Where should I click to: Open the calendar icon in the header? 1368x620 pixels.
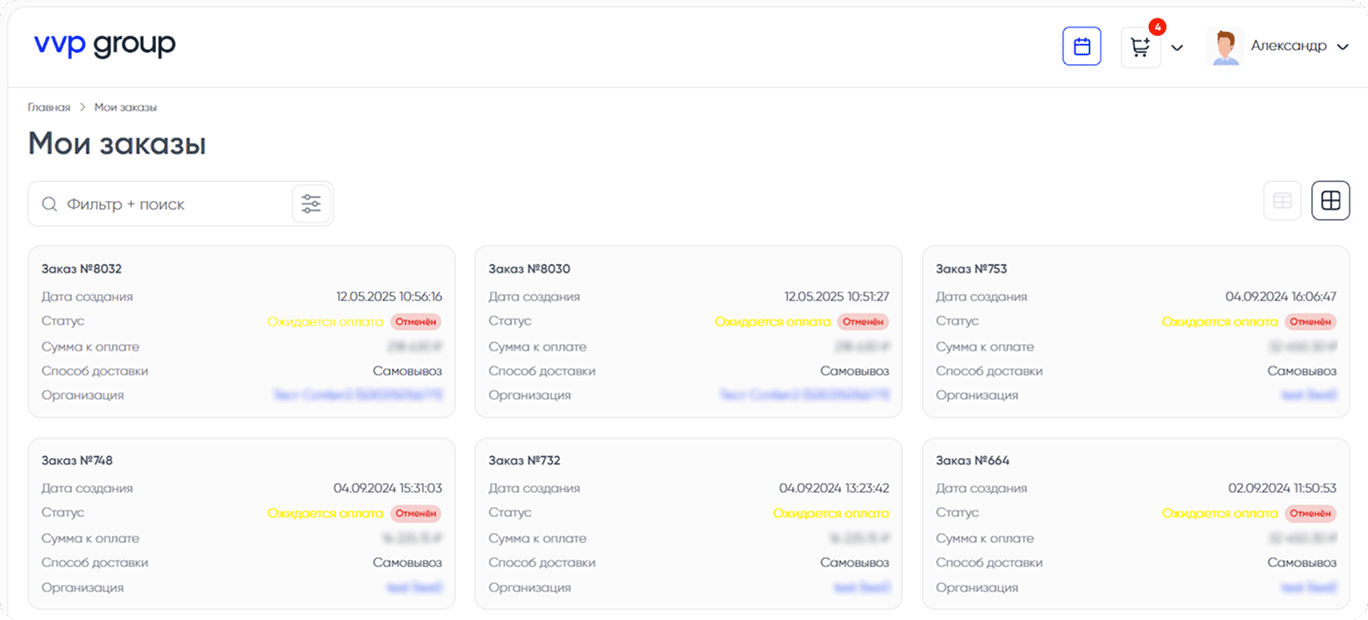(1082, 45)
